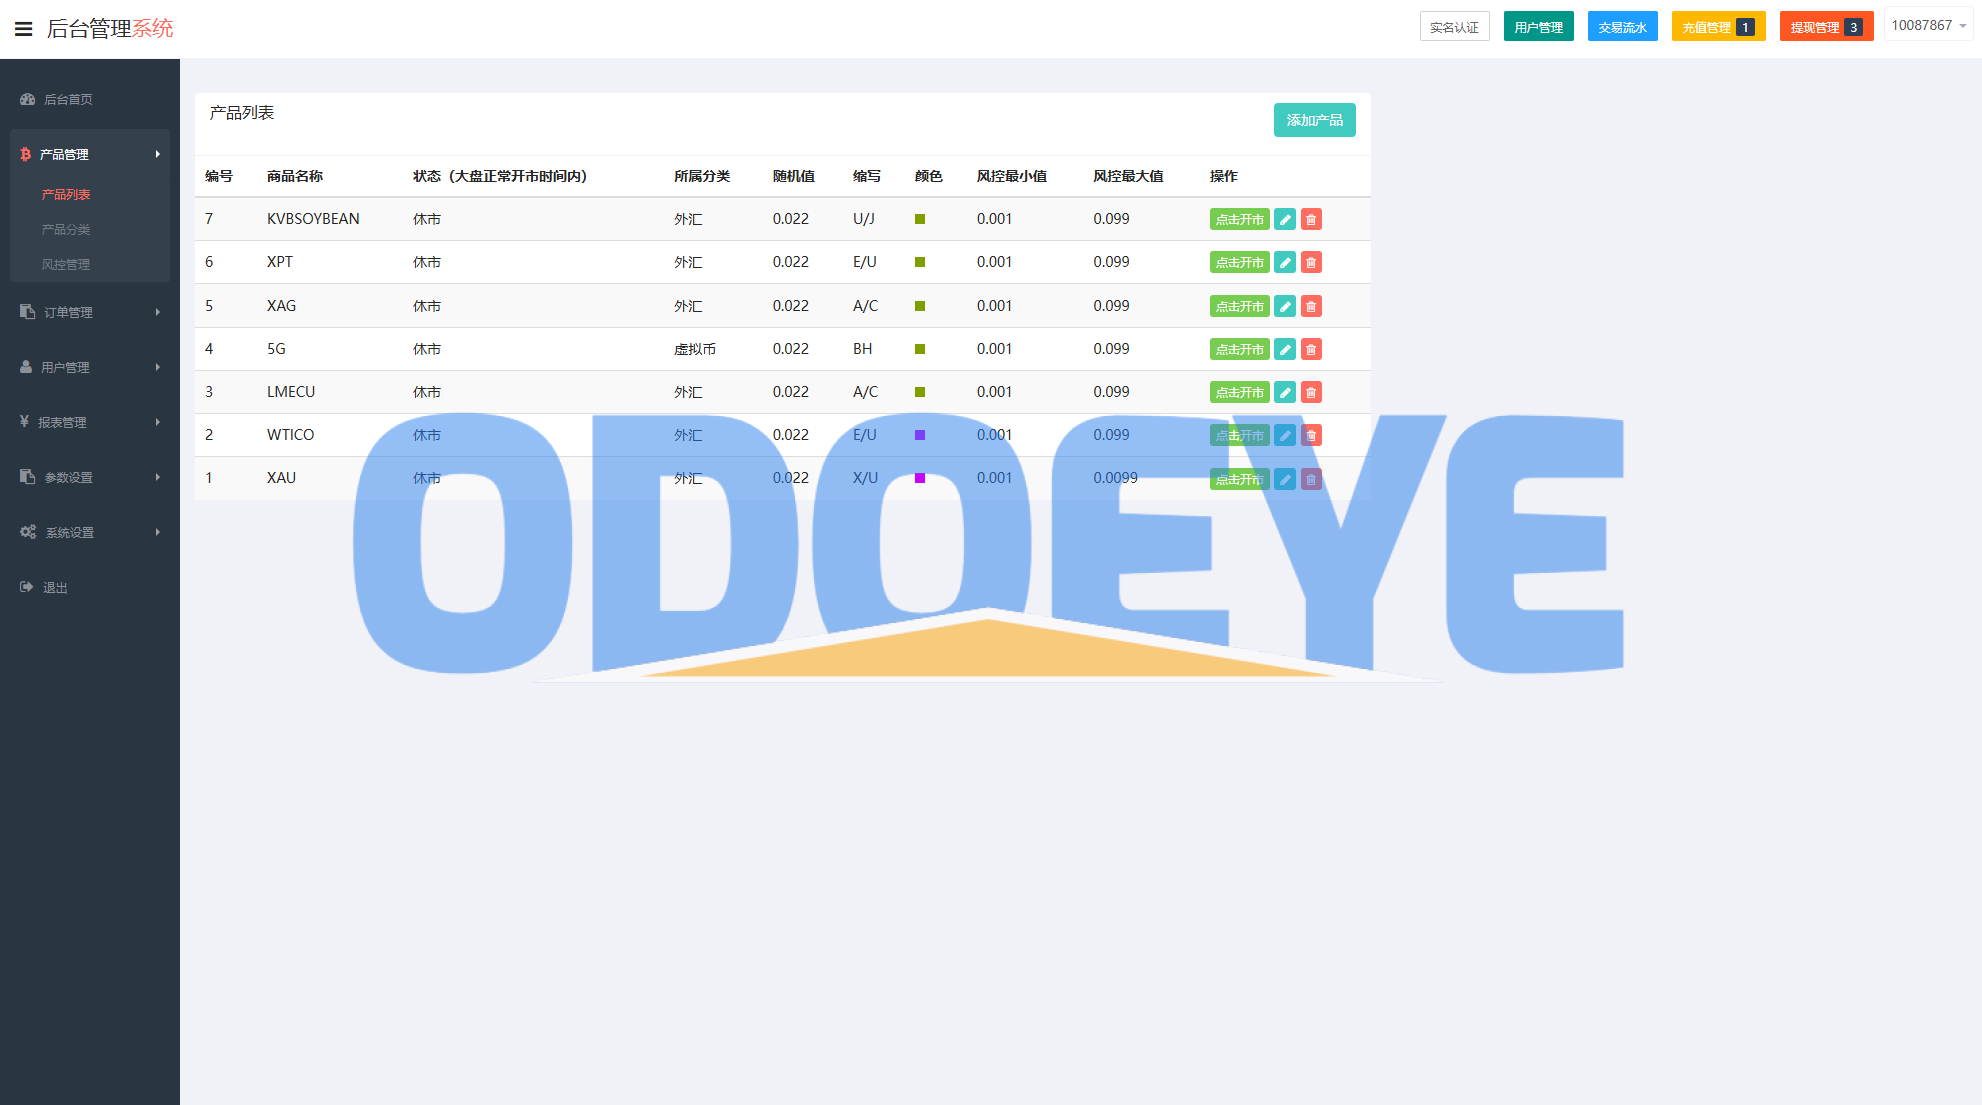Click the logout icon labeled 退出
This screenshot has width=1982, height=1105.
(x=27, y=587)
